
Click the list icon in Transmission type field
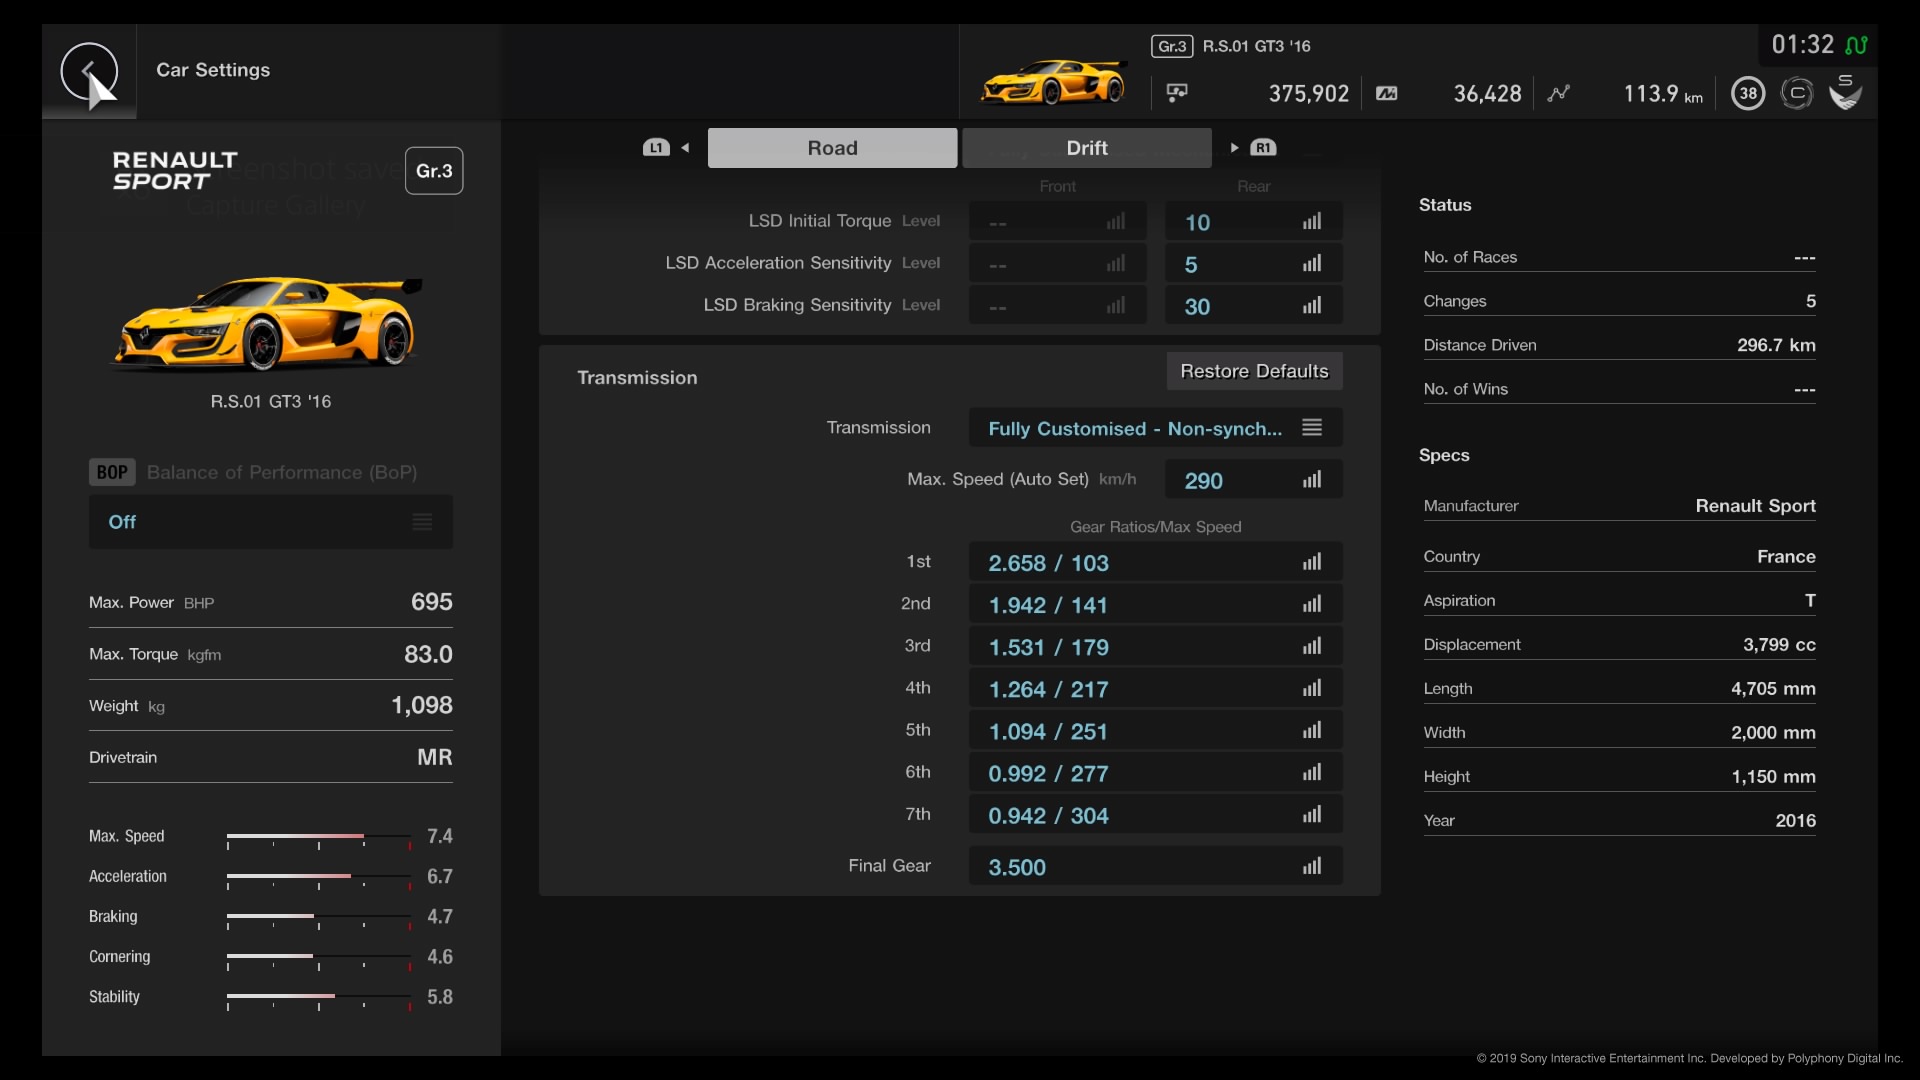tap(1312, 427)
